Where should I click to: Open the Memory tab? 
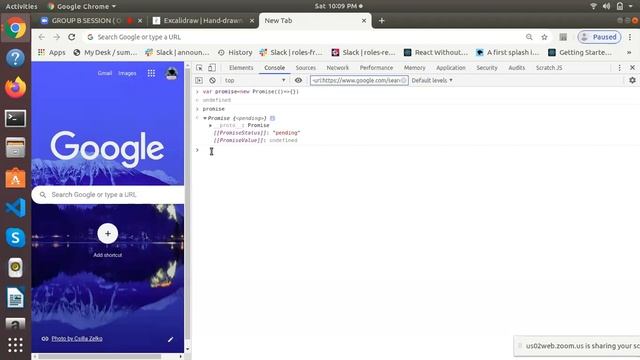[x=414, y=68]
